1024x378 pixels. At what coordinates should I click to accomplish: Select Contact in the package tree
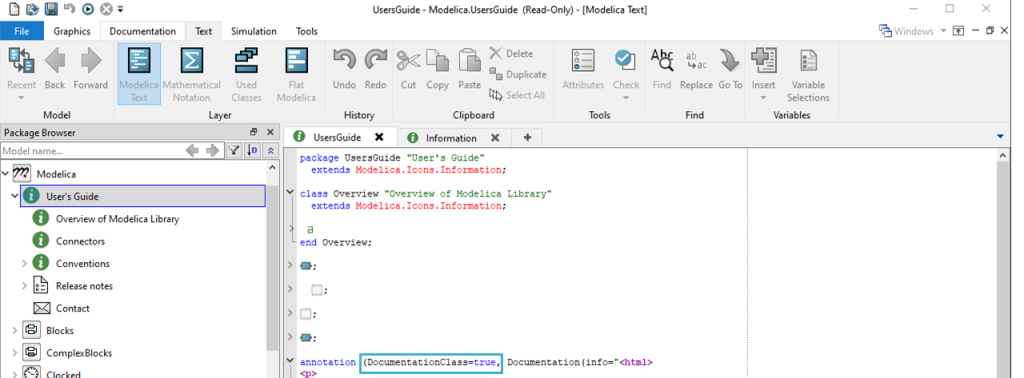(72, 308)
